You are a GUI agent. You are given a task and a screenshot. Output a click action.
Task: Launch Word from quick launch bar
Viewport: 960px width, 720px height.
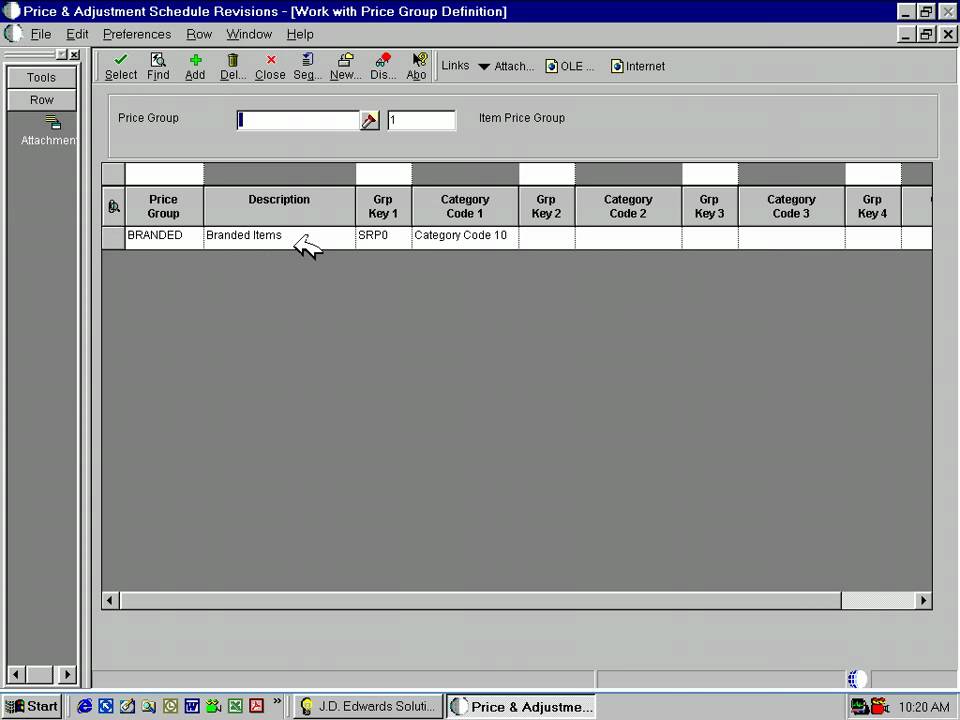pyautogui.click(x=192, y=706)
